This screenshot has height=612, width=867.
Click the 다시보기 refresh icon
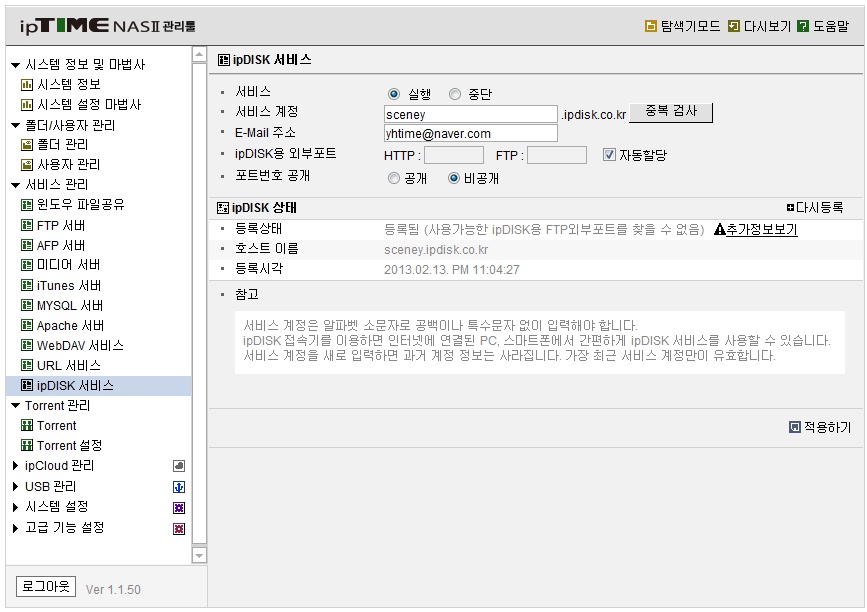tap(734, 26)
